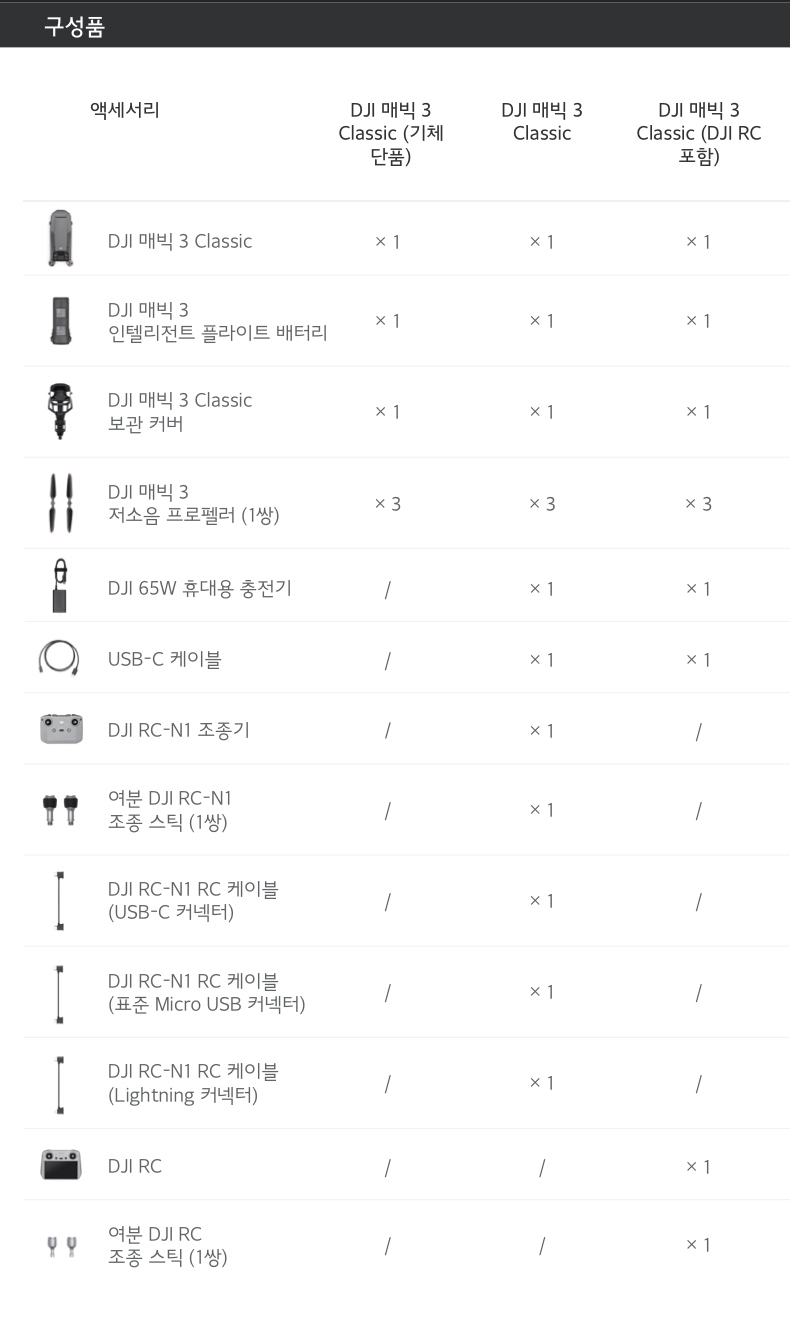Click the DJI RC screen controller icon
This screenshot has width=790, height=1330.
coord(61,1166)
